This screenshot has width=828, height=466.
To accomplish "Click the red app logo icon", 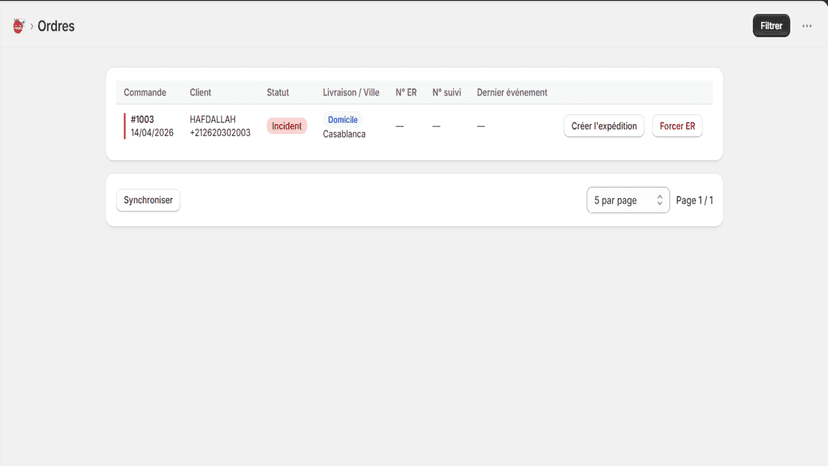I will click(x=18, y=26).
